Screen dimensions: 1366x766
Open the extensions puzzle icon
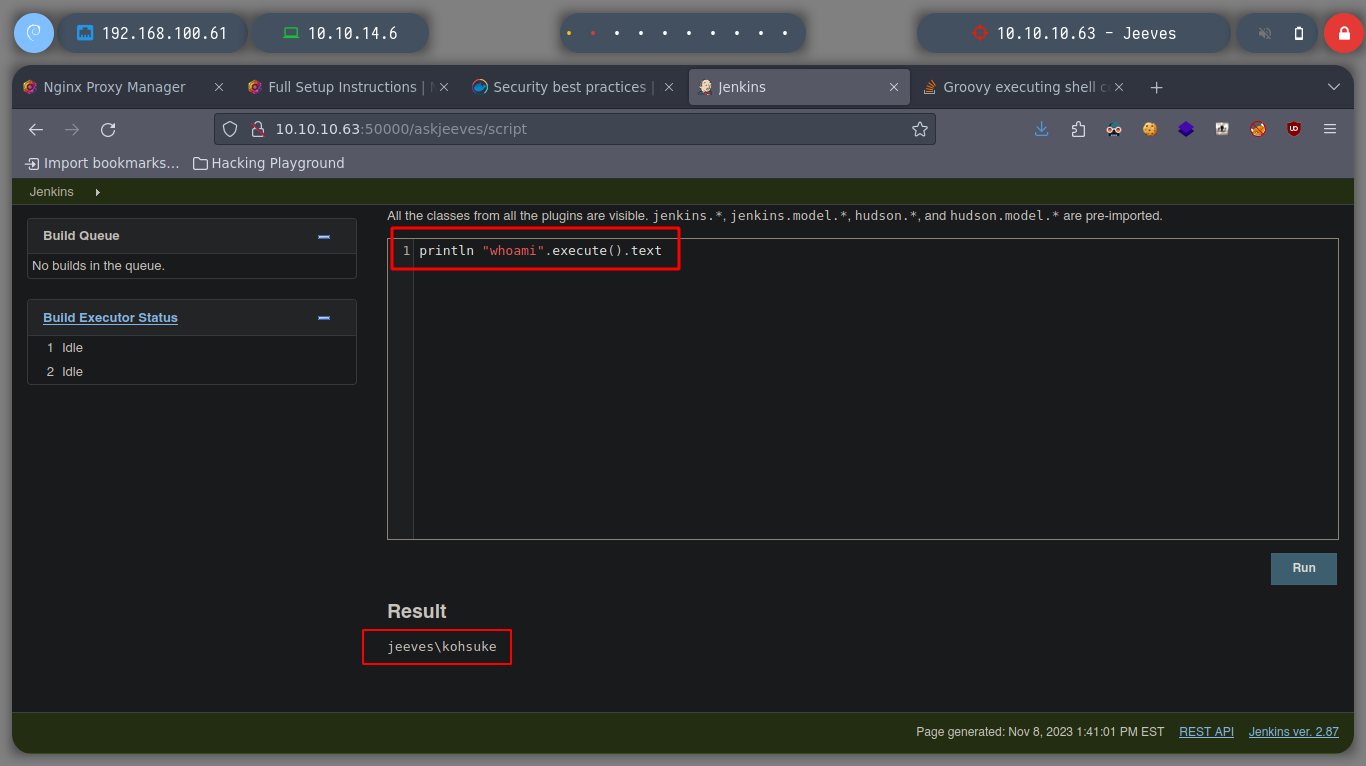click(1078, 129)
